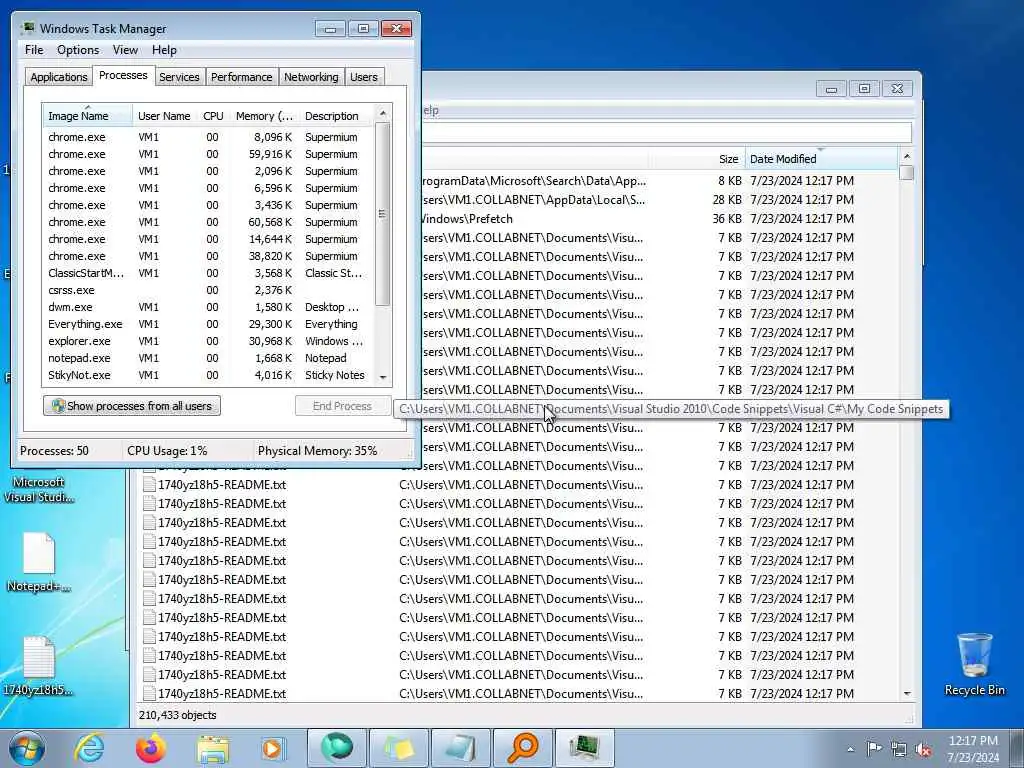Switch to Task Manager taskbar button
This screenshot has width=1024, height=768.
pyautogui.click(x=584, y=748)
